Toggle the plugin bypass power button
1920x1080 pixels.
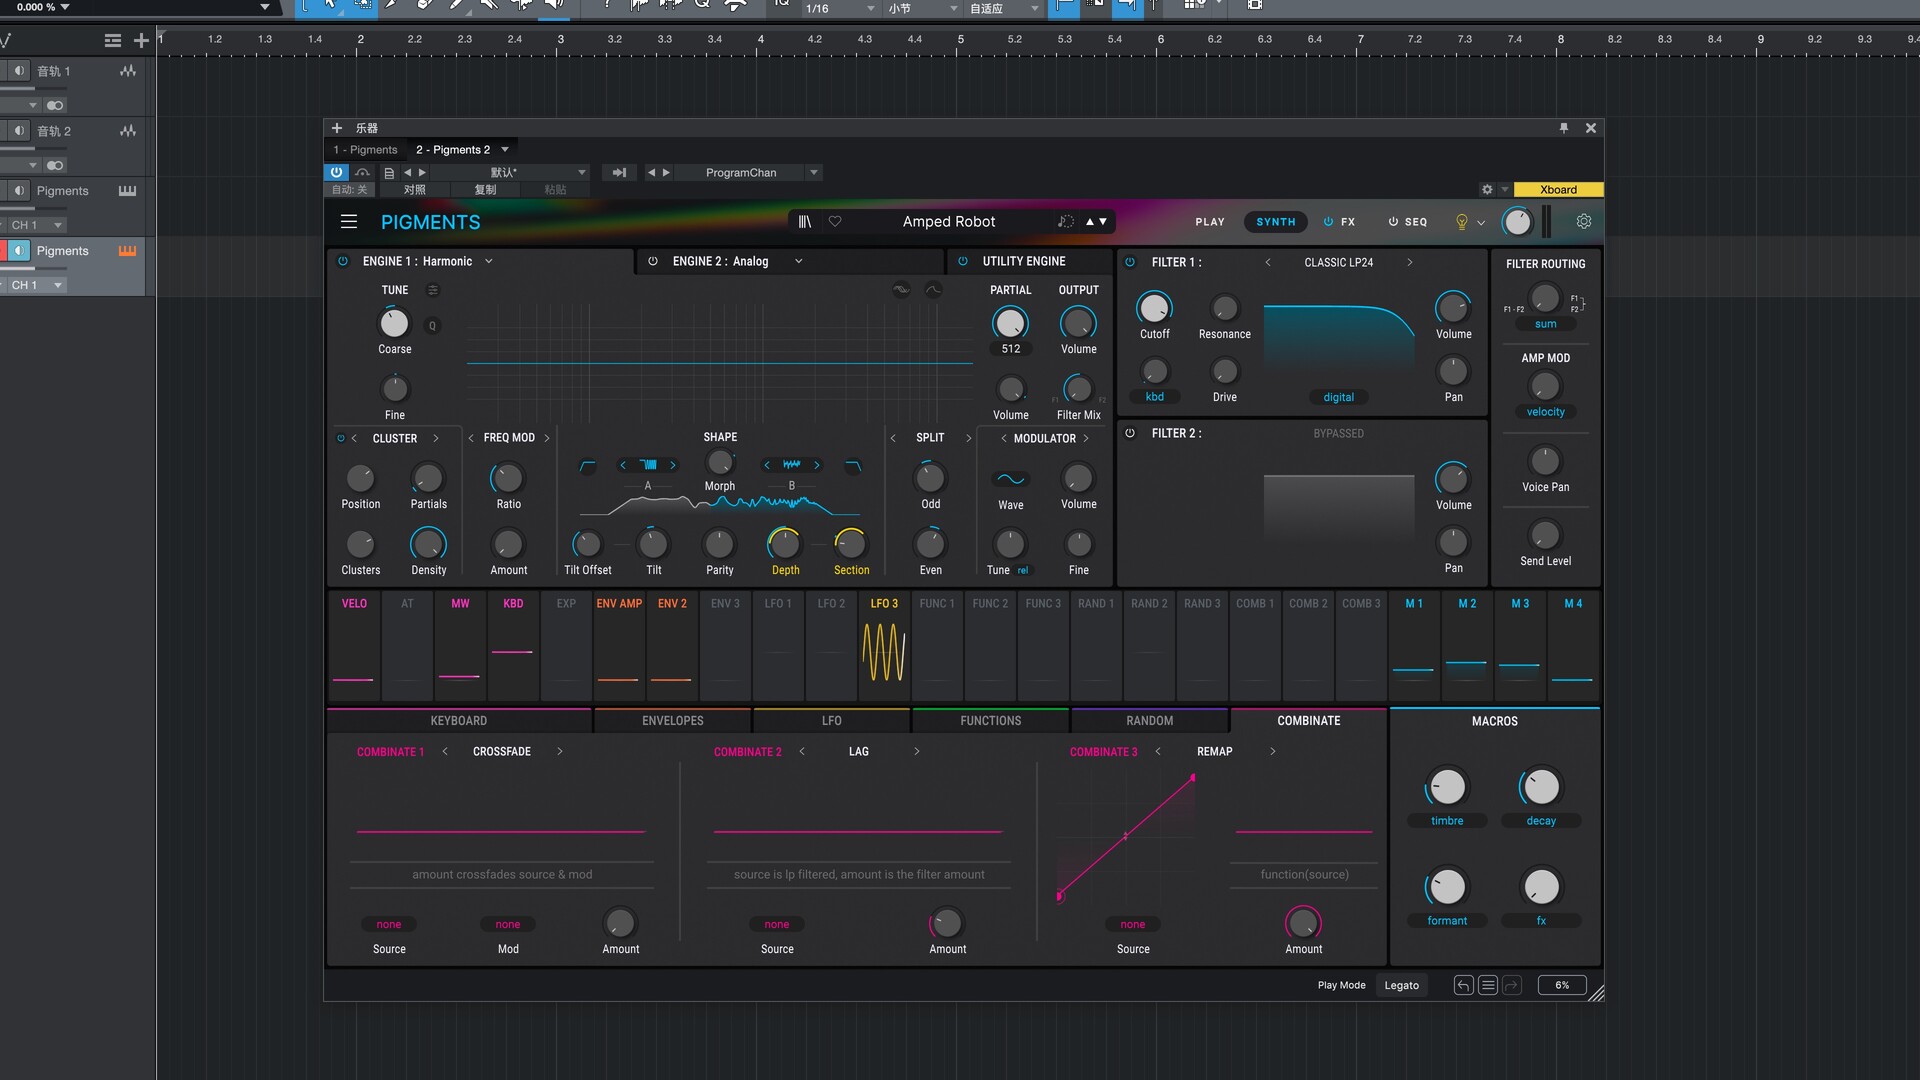pos(336,173)
